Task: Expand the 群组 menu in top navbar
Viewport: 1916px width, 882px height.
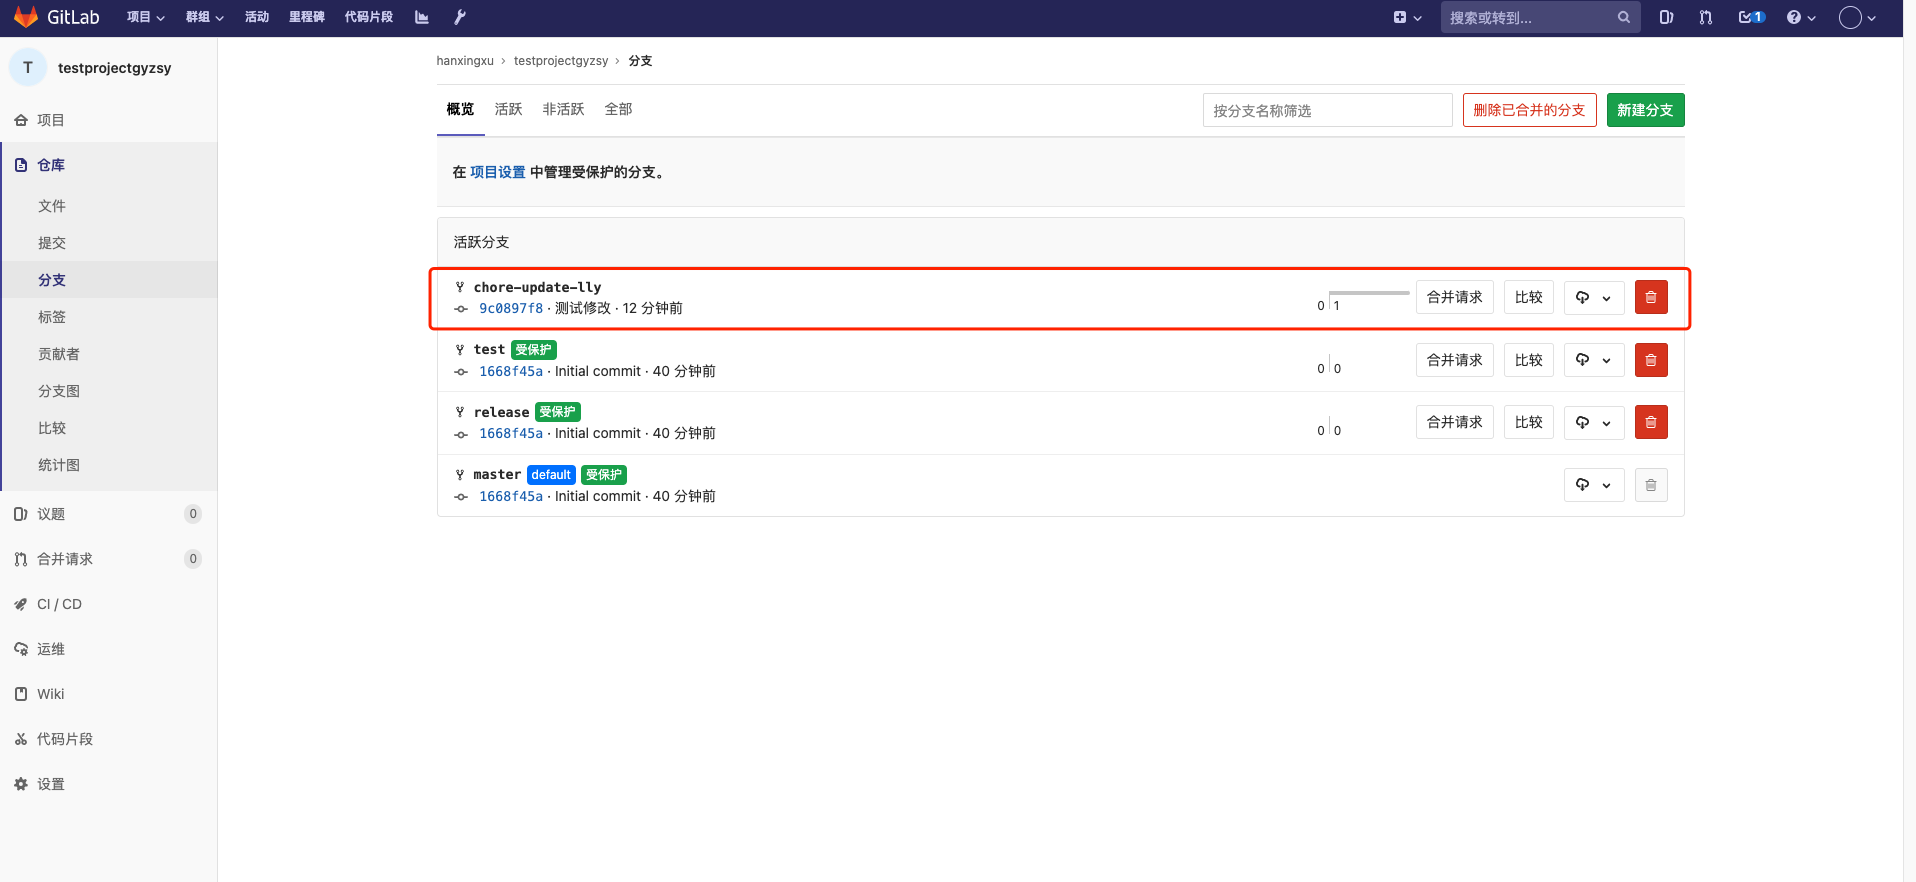Action: pyautogui.click(x=205, y=17)
